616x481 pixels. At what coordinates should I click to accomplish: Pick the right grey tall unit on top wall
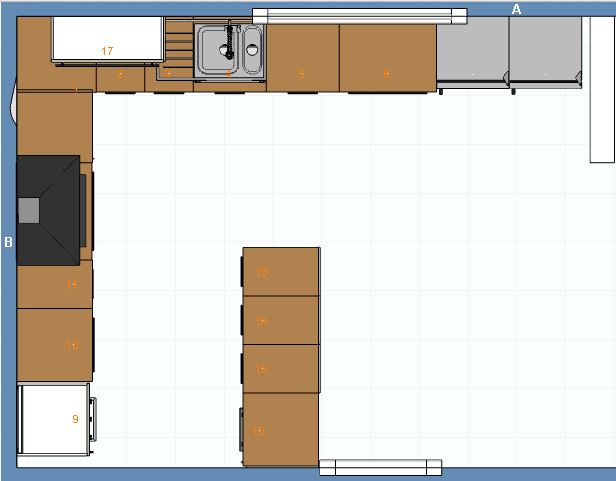tap(544, 50)
